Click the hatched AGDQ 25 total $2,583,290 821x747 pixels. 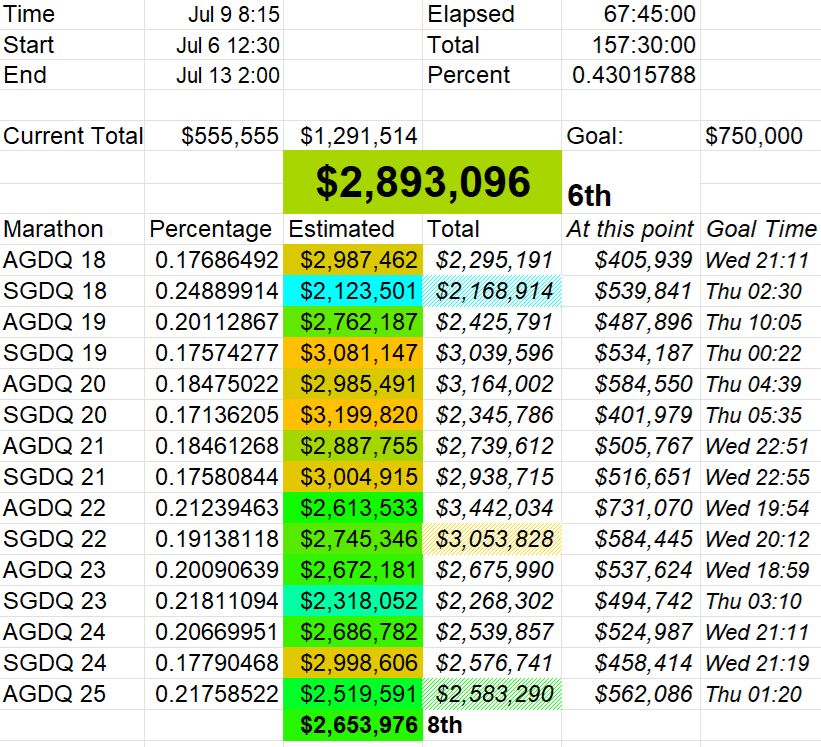[x=492, y=694]
